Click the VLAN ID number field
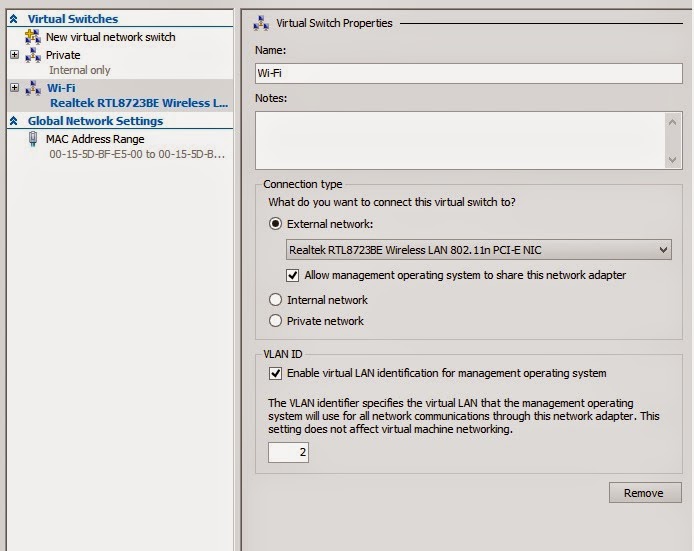This screenshot has height=551, width=694. (x=288, y=453)
